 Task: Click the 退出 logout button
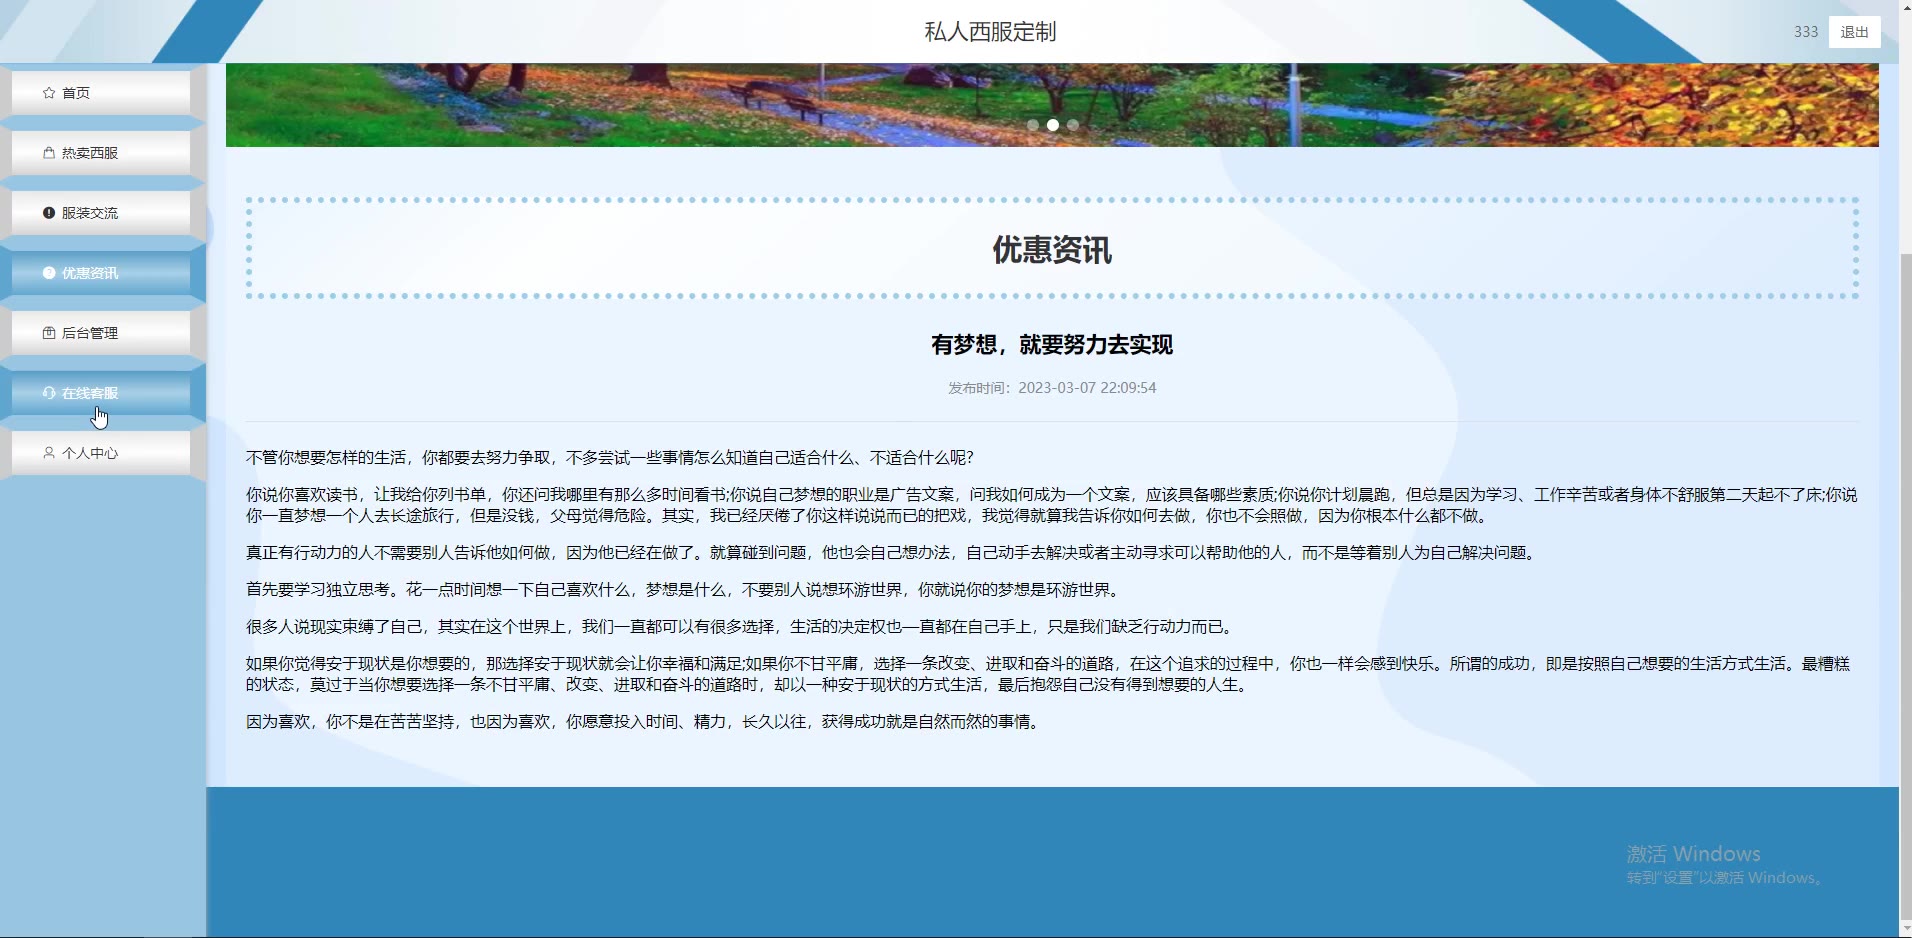tap(1854, 32)
